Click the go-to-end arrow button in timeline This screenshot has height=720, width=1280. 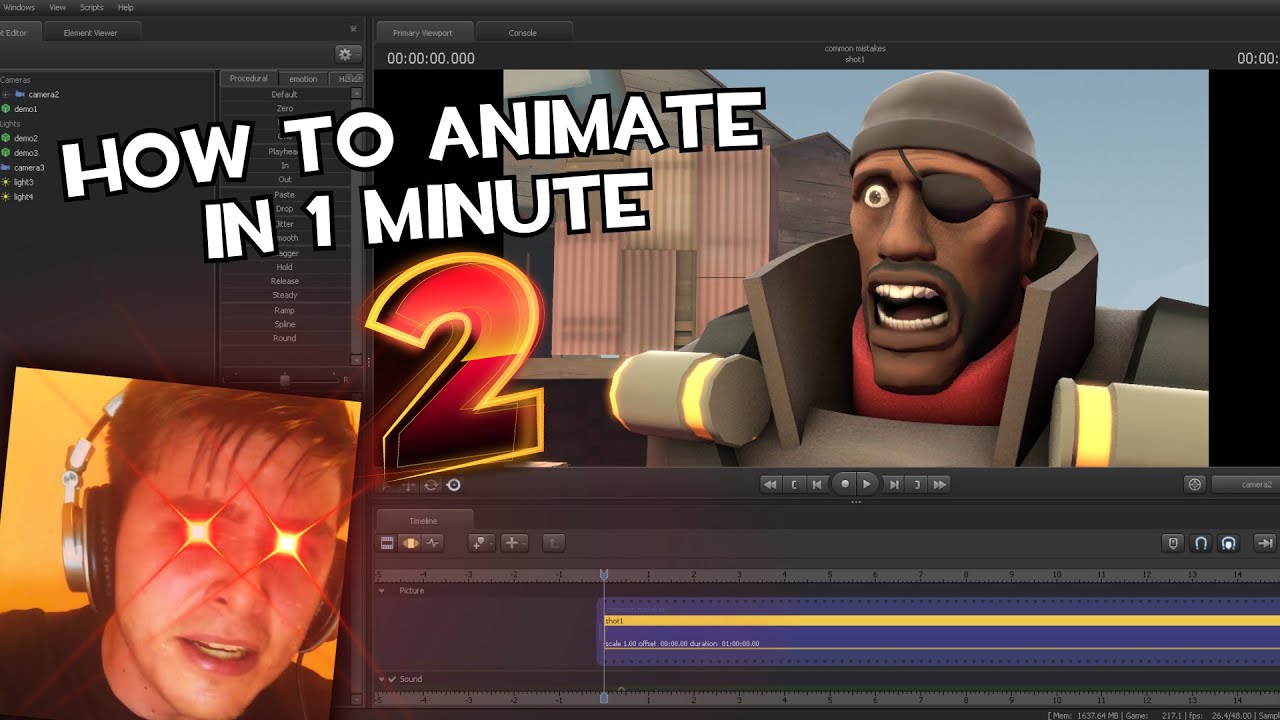(x=1265, y=543)
